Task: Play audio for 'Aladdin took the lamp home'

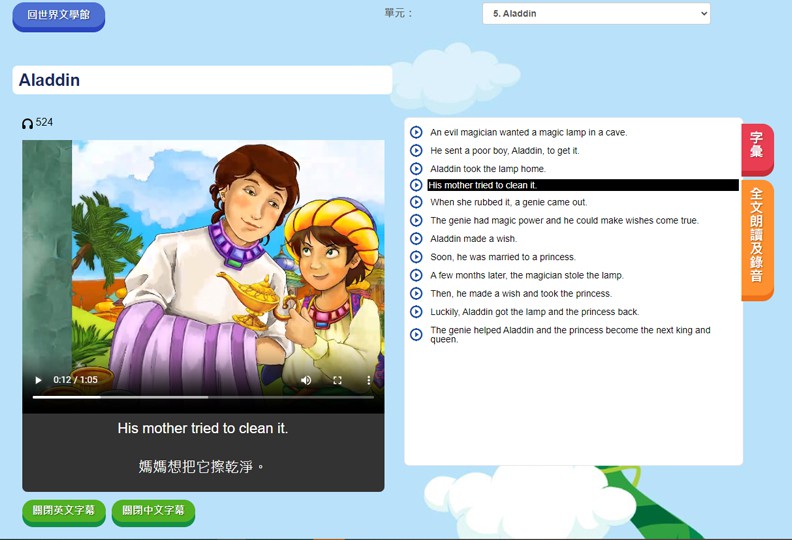Action: coord(416,169)
